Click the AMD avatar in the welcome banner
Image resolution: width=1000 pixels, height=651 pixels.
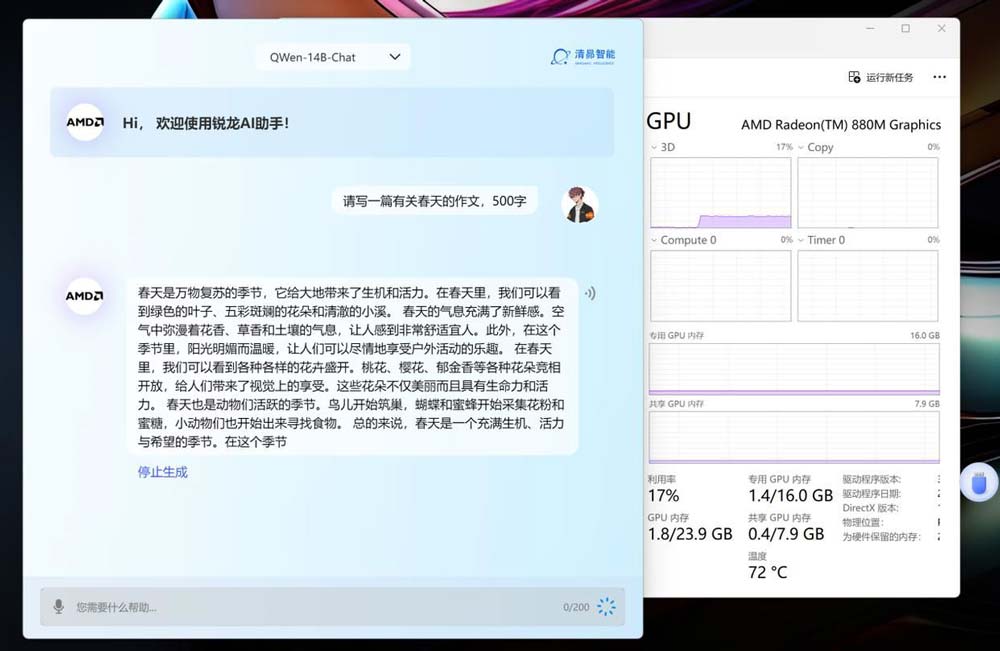(85, 122)
